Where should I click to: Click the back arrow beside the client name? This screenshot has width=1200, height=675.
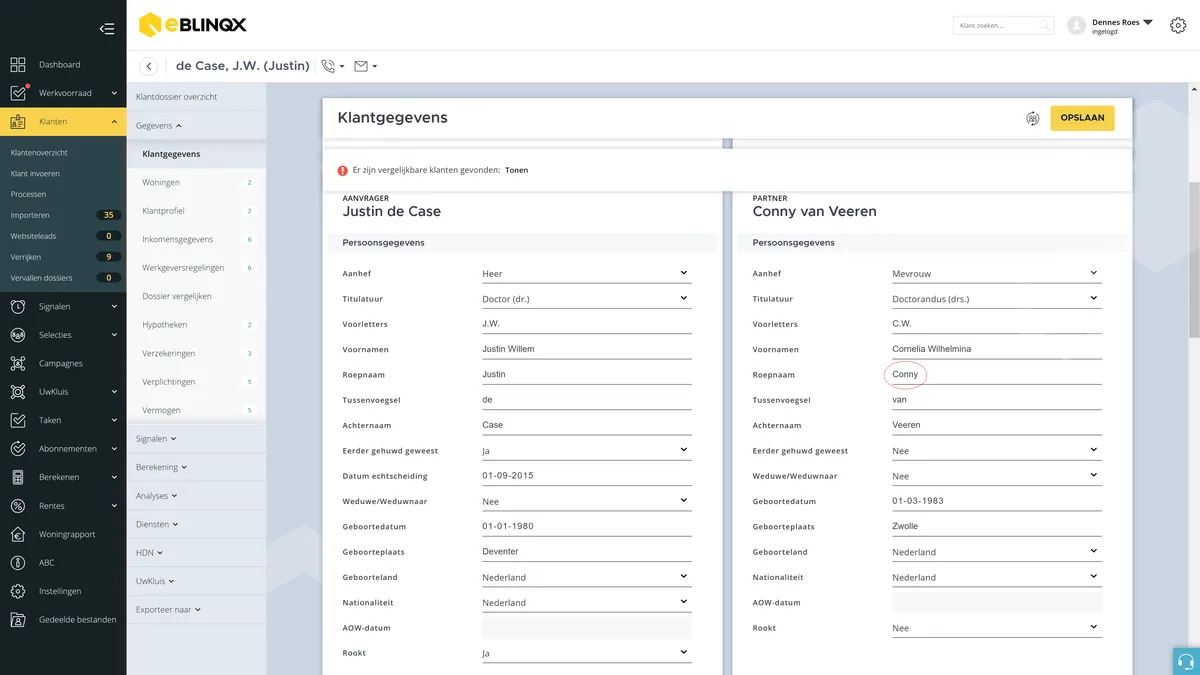(149, 66)
